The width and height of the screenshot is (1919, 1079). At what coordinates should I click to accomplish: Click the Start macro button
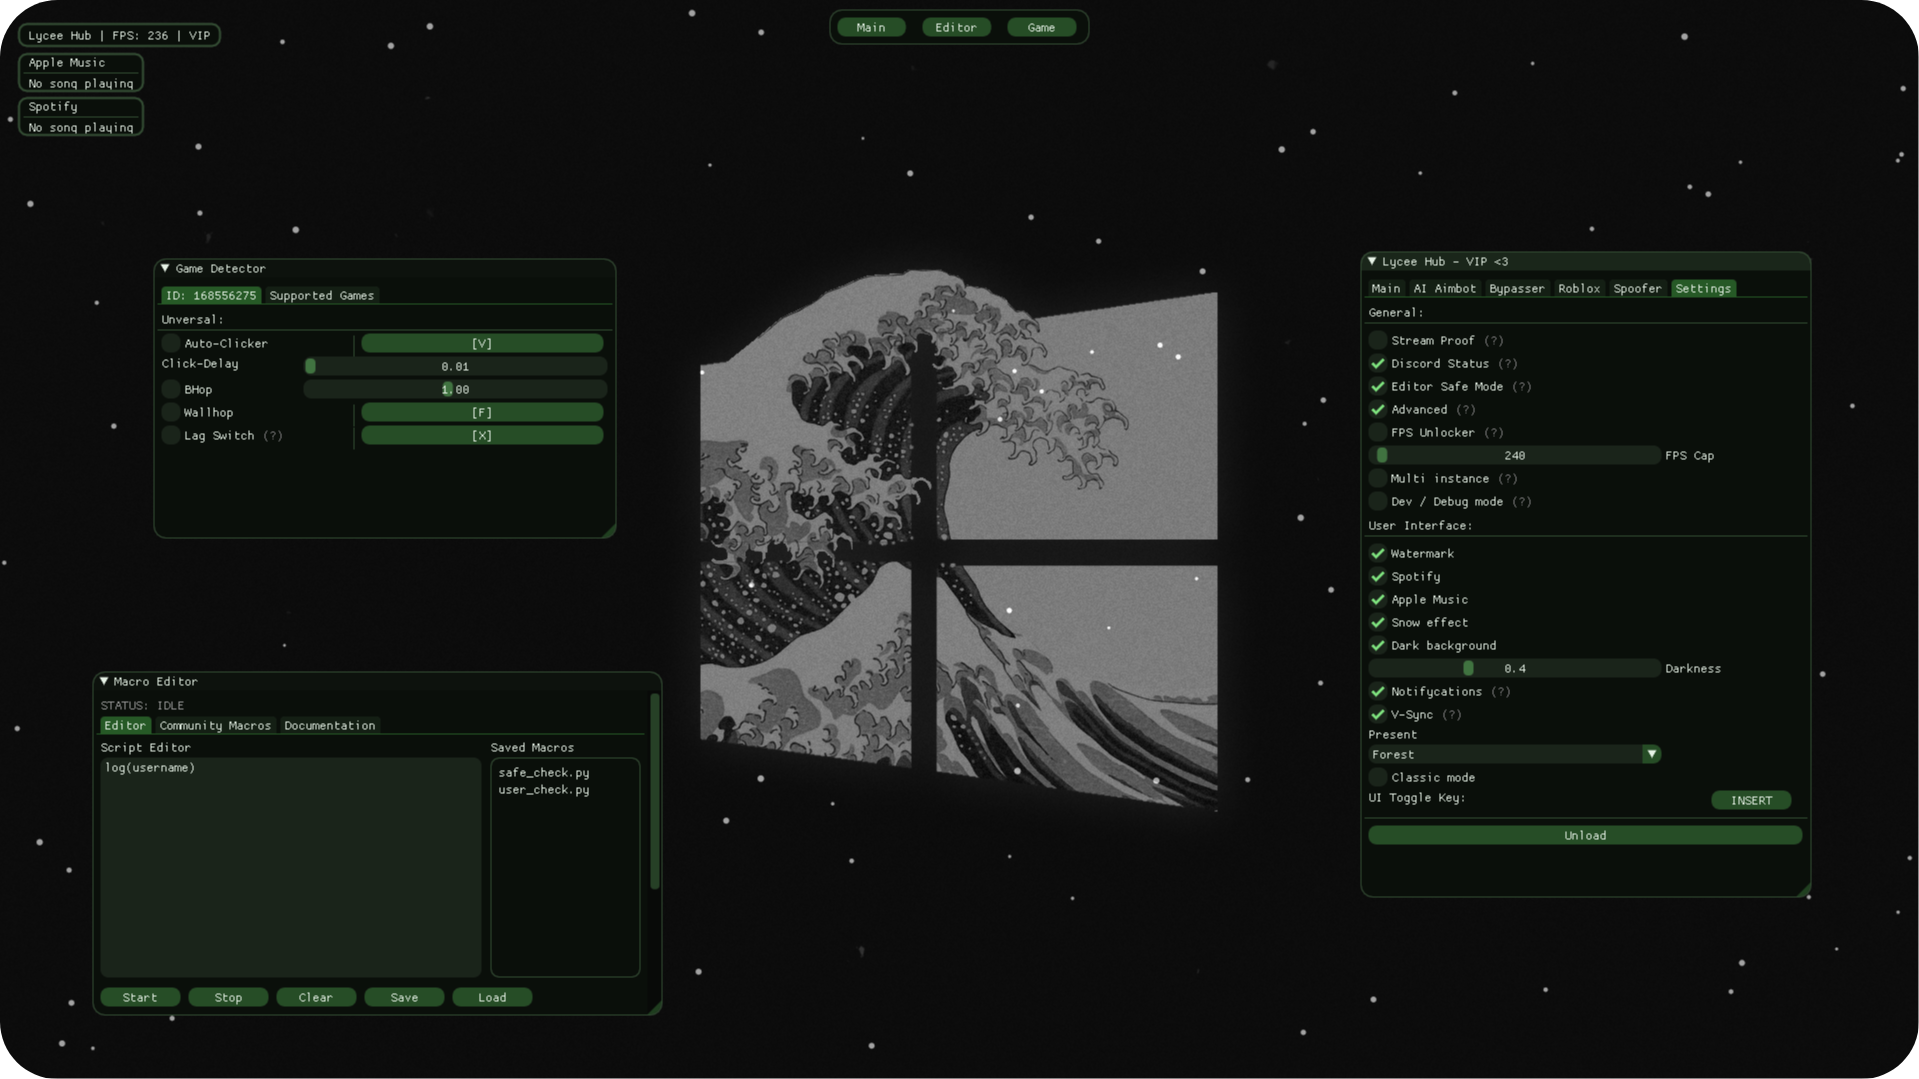click(x=140, y=997)
